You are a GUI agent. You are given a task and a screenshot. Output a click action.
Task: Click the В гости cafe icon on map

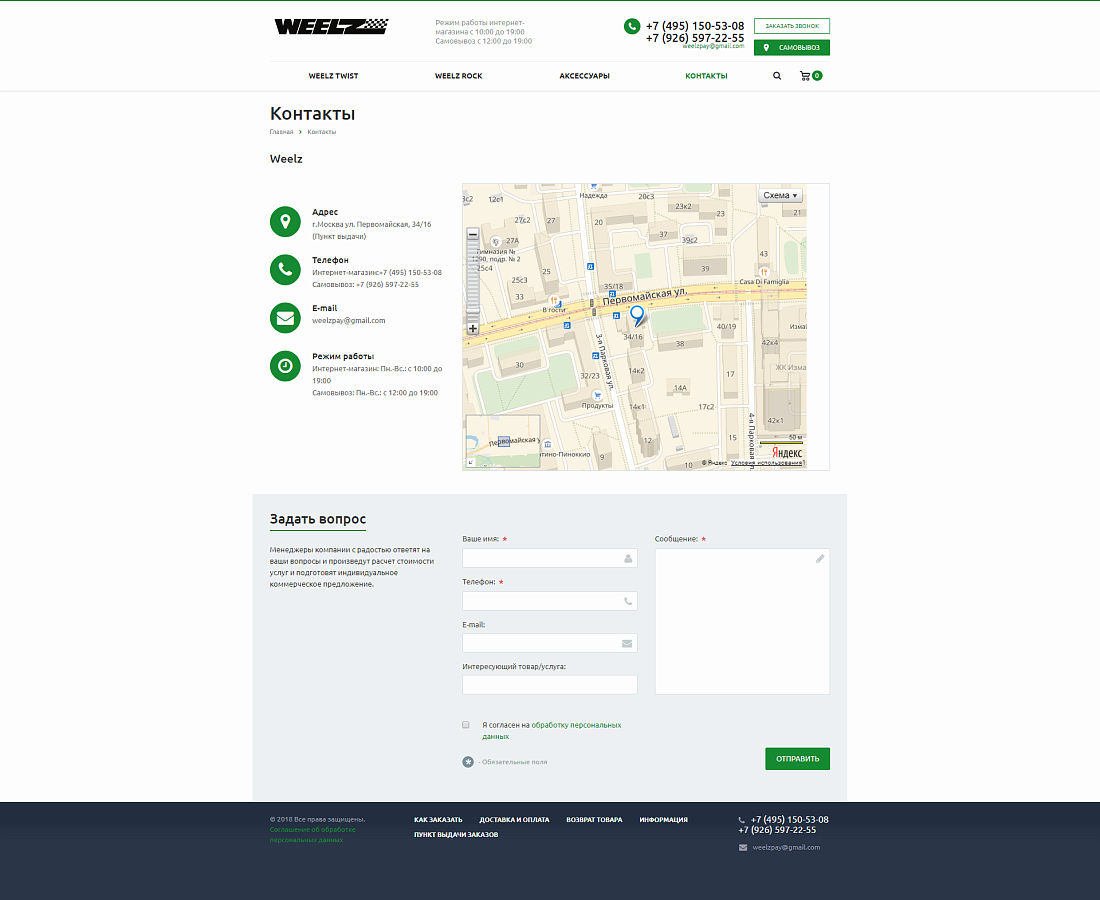click(554, 301)
